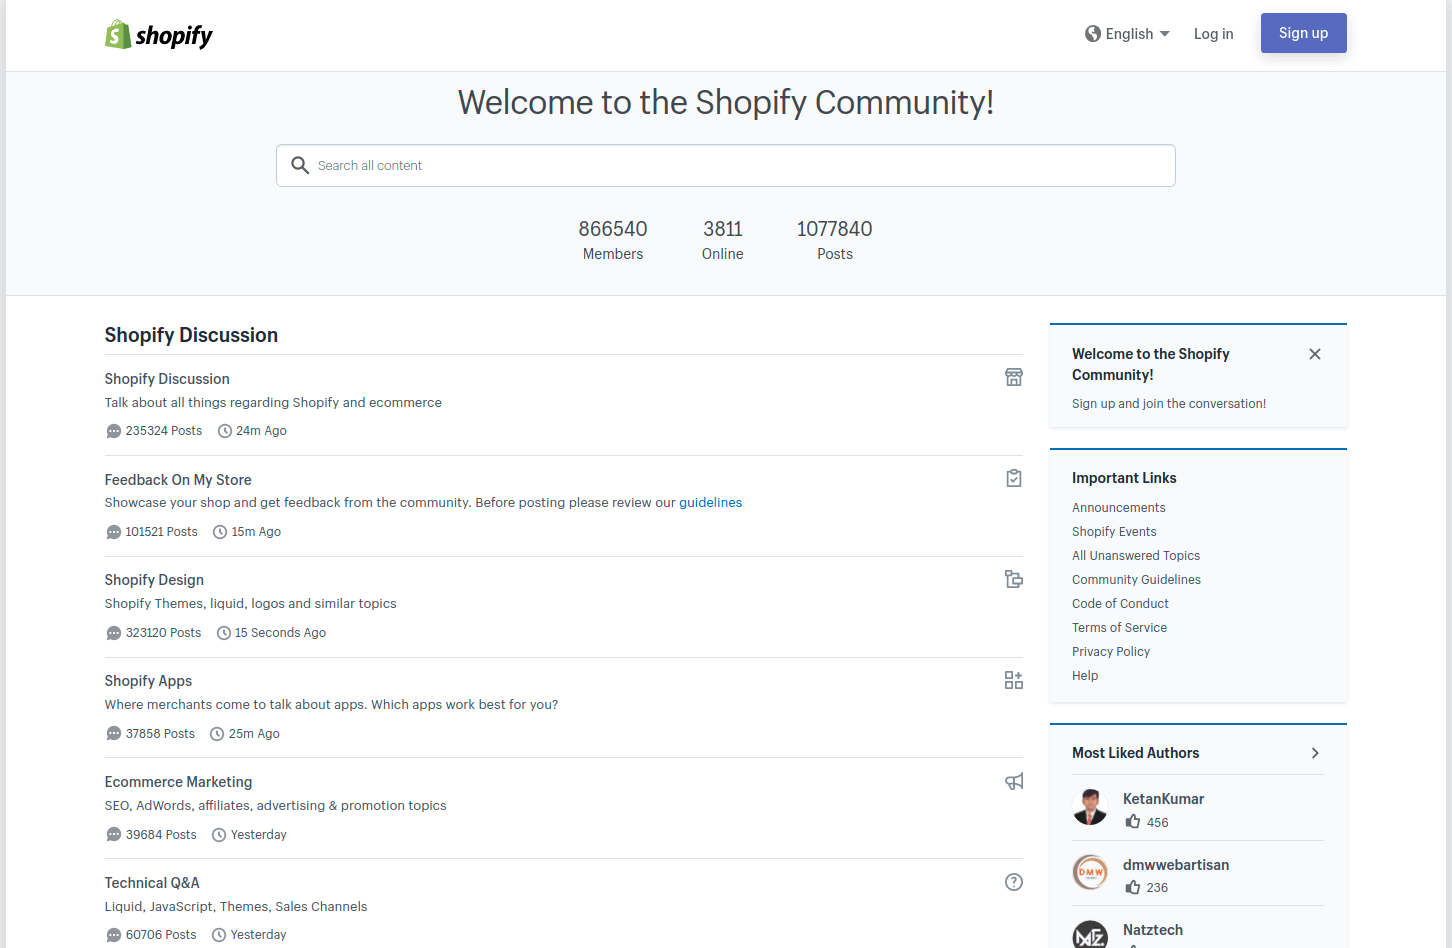1452x948 pixels.
Task: Open the Shopify Events link
Action: (x=1114, y=532)
